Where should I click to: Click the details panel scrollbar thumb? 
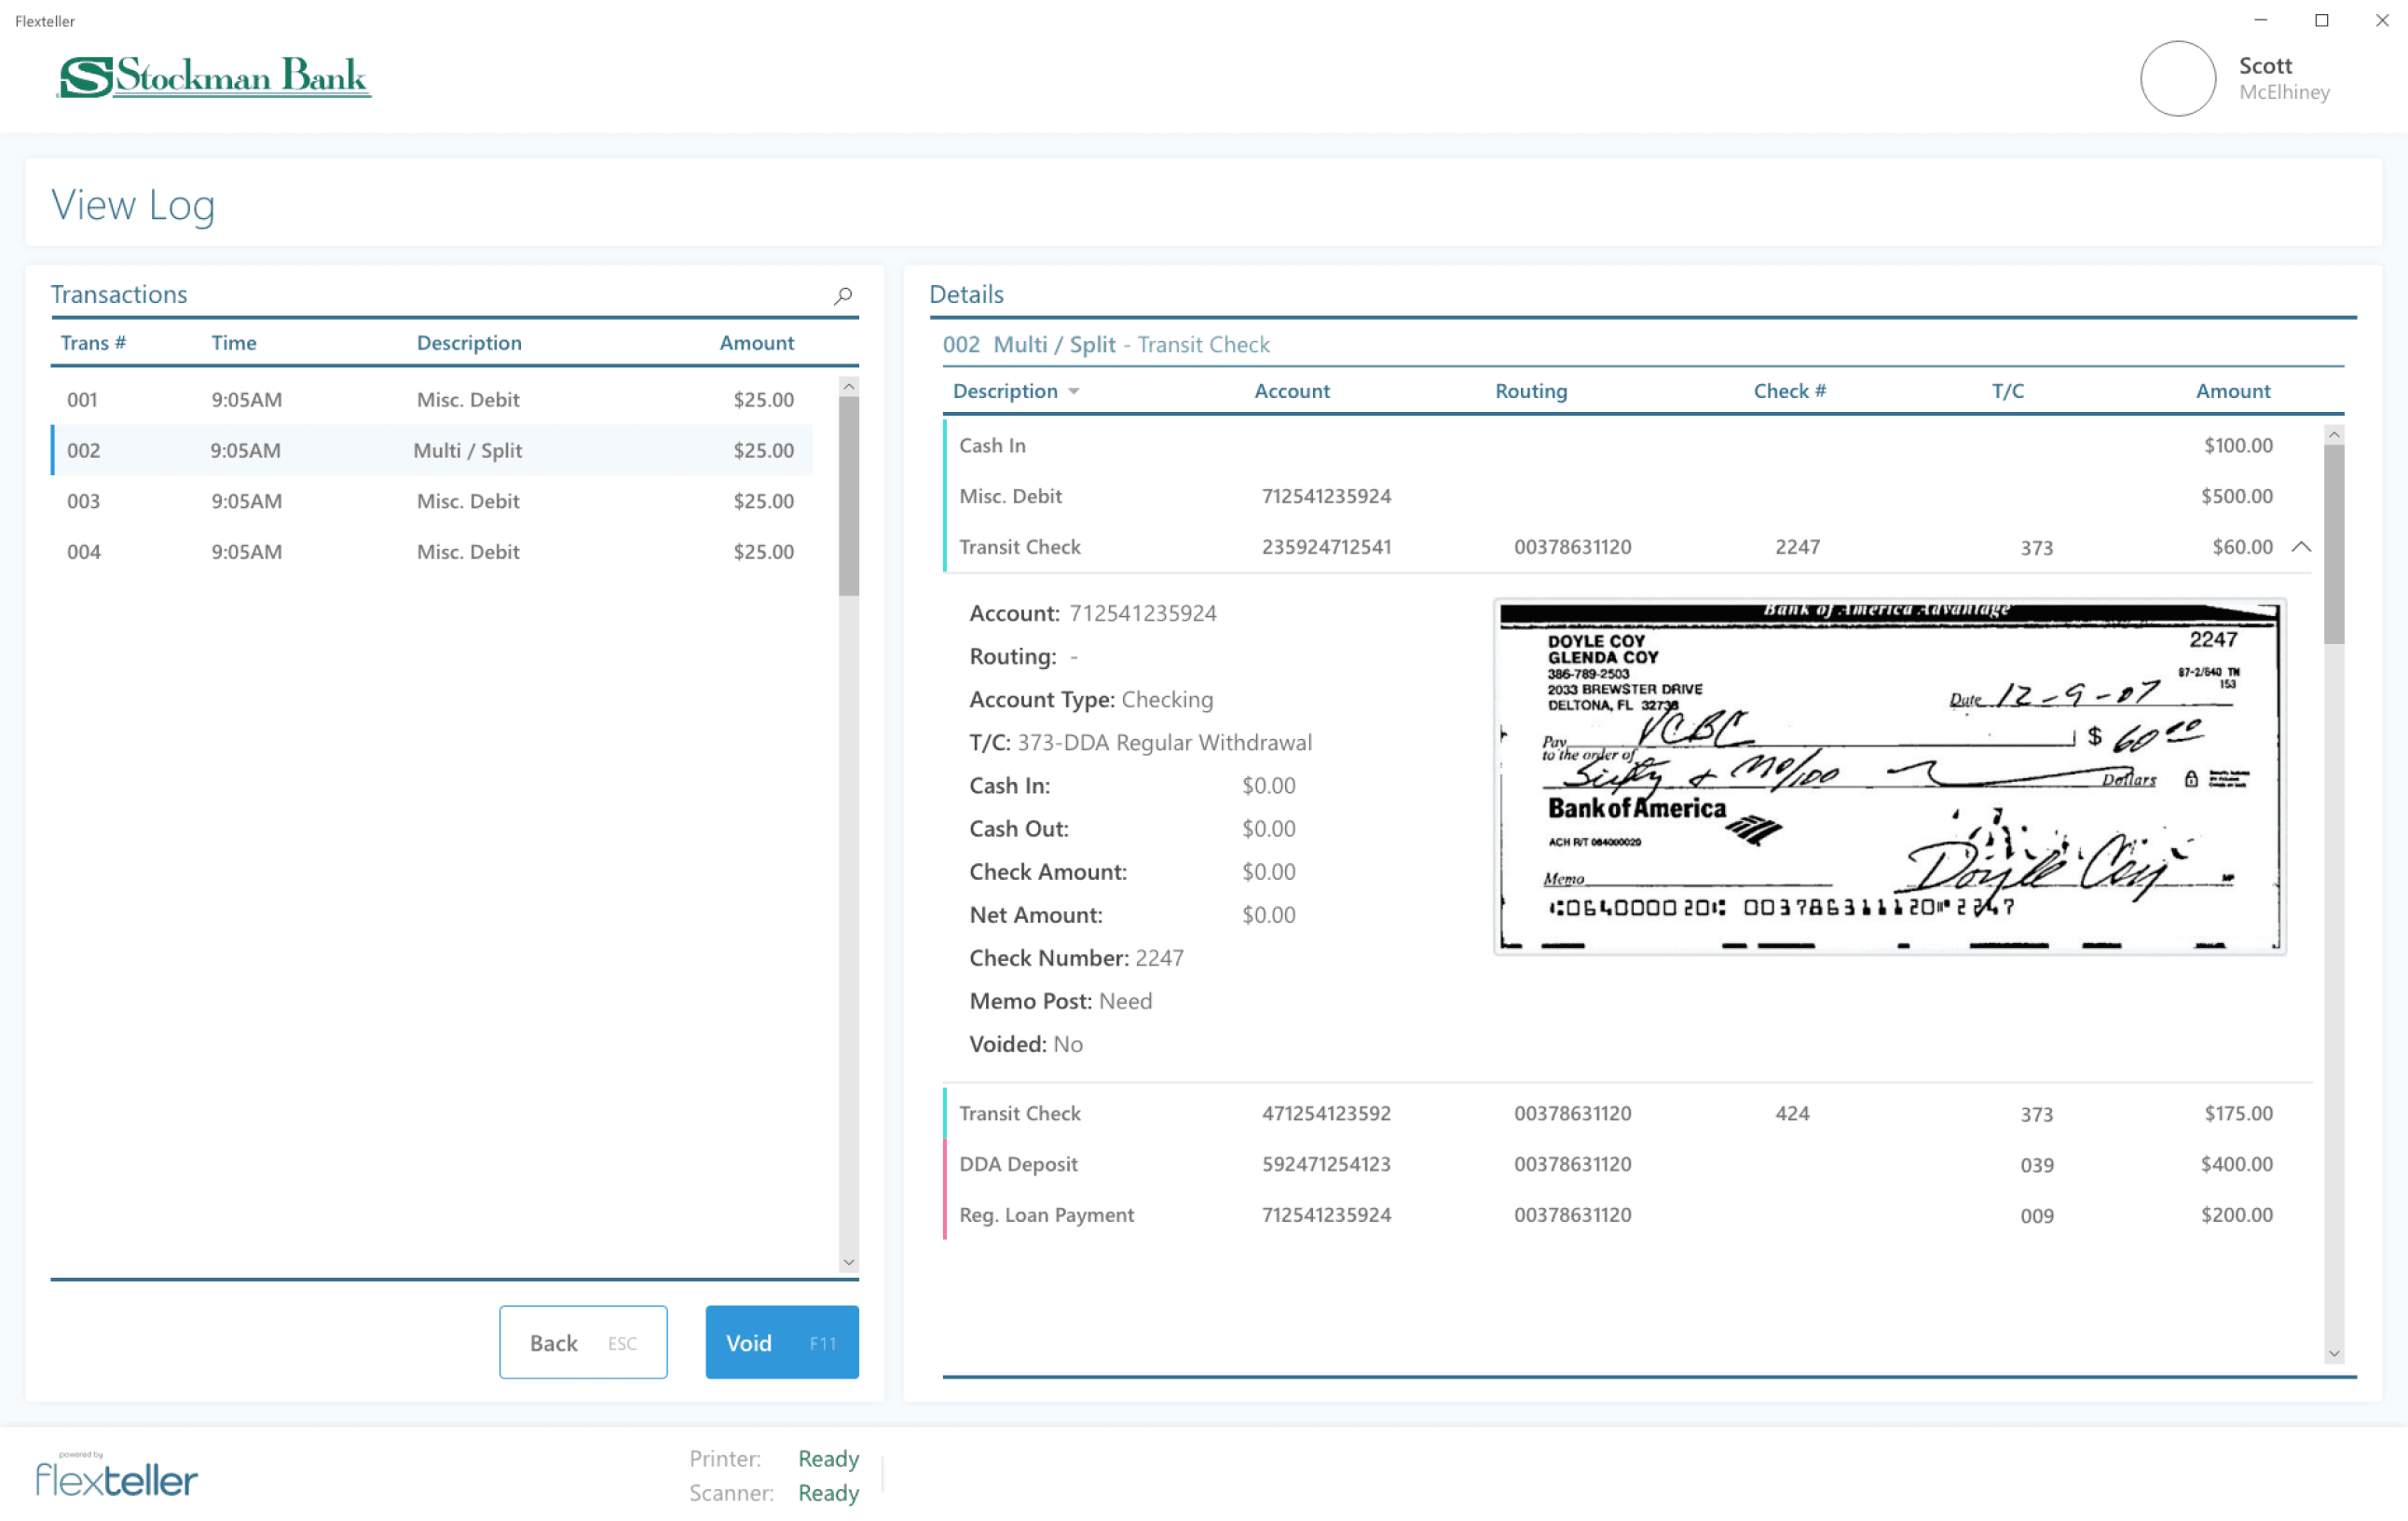tap(2334, 544)
